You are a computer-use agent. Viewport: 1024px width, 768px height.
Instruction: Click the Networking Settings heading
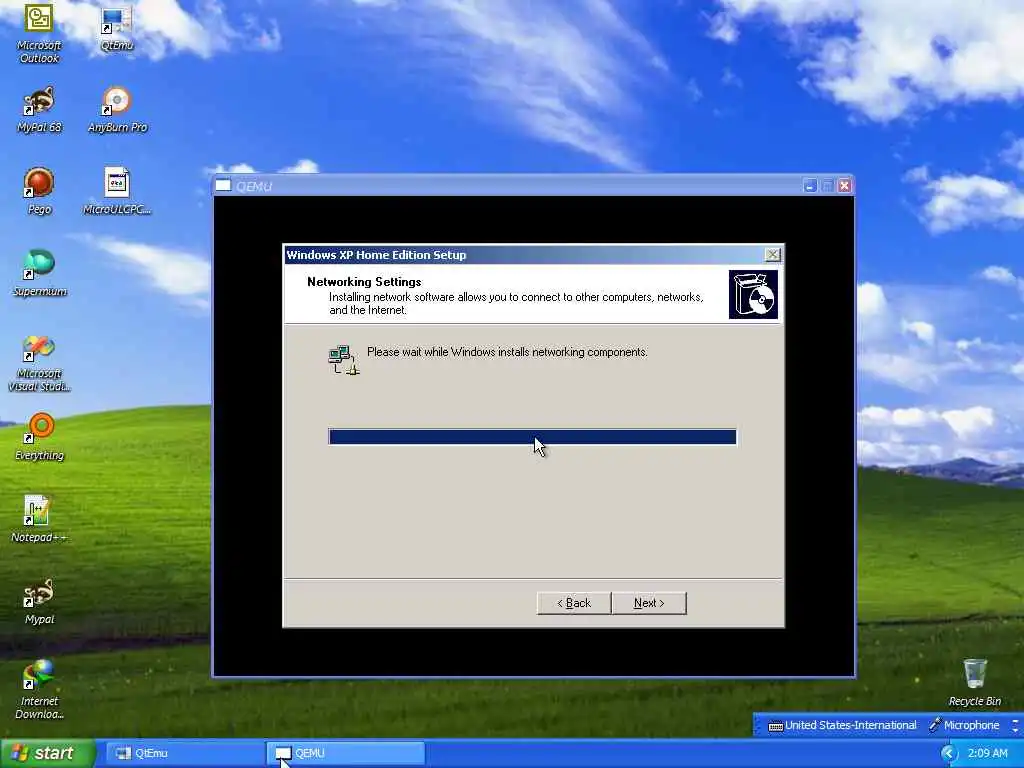(x=364, y=282)
